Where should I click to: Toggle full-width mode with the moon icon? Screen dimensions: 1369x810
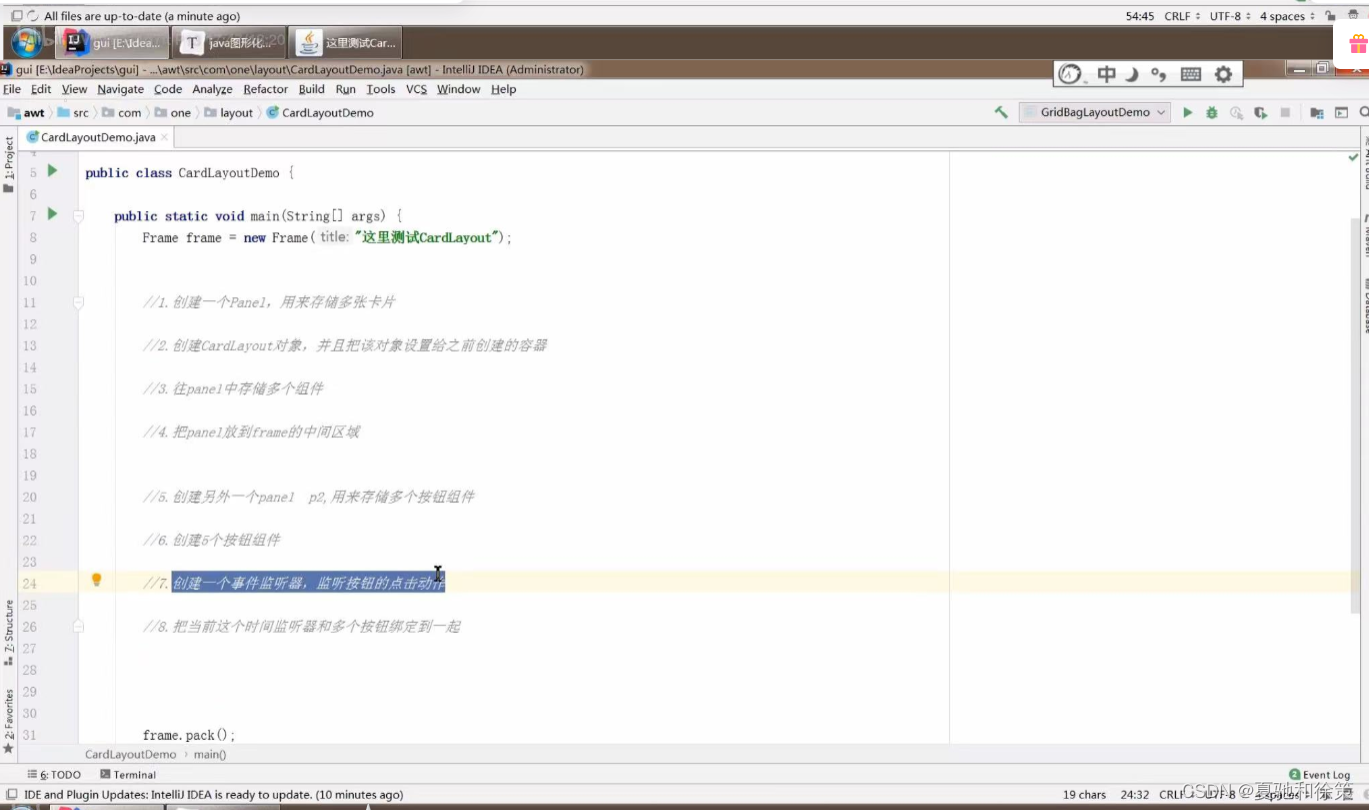1133,74
